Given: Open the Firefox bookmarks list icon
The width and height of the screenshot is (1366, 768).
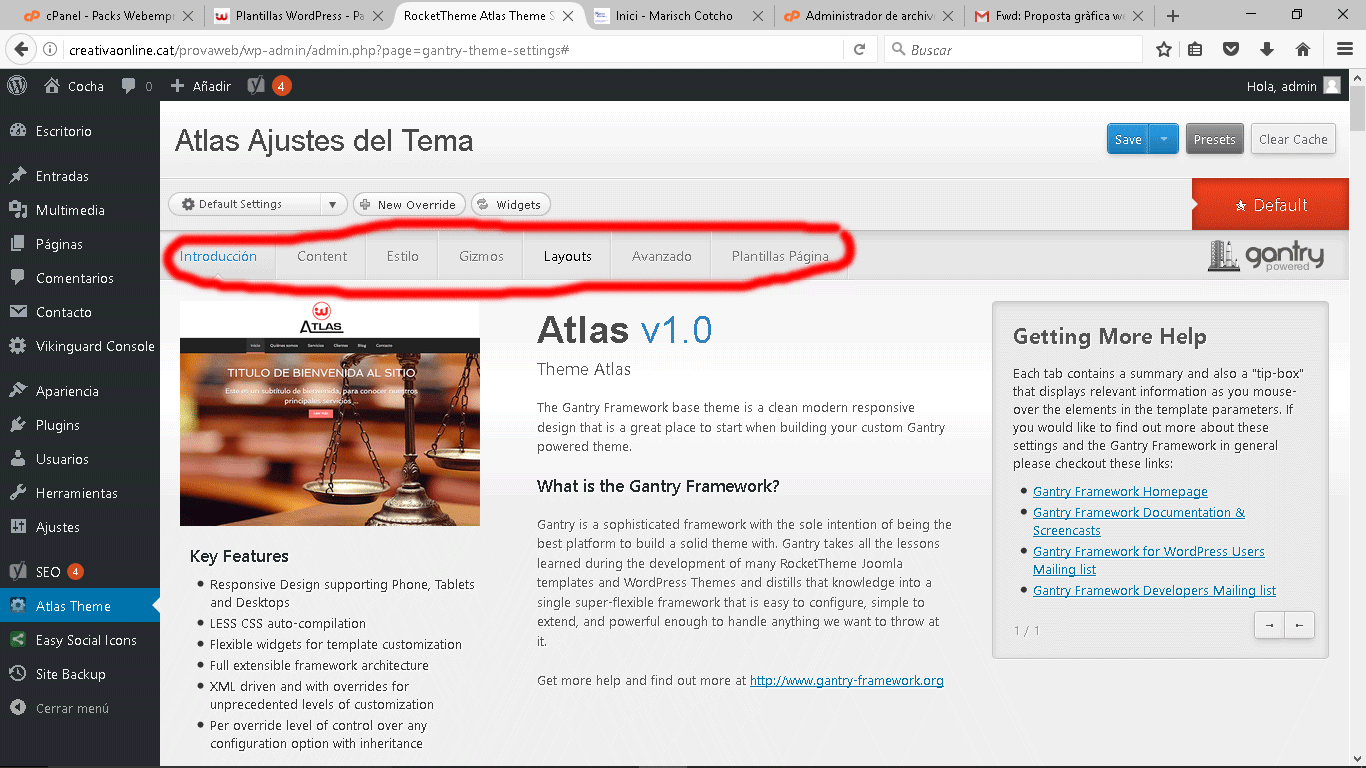Looking at the screenshot, I should (x=1196, y=49).
